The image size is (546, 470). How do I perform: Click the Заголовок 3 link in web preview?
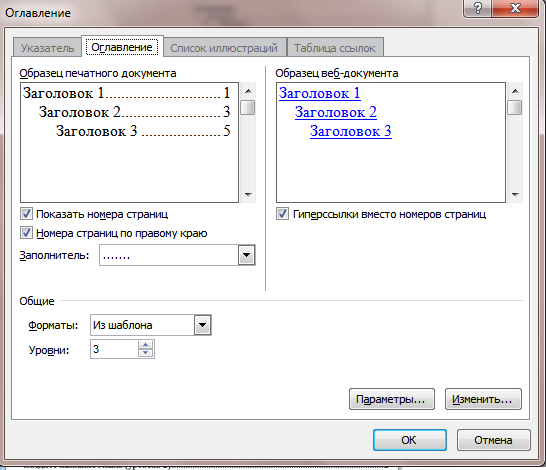pyautogui.click(x=351, y=131)
